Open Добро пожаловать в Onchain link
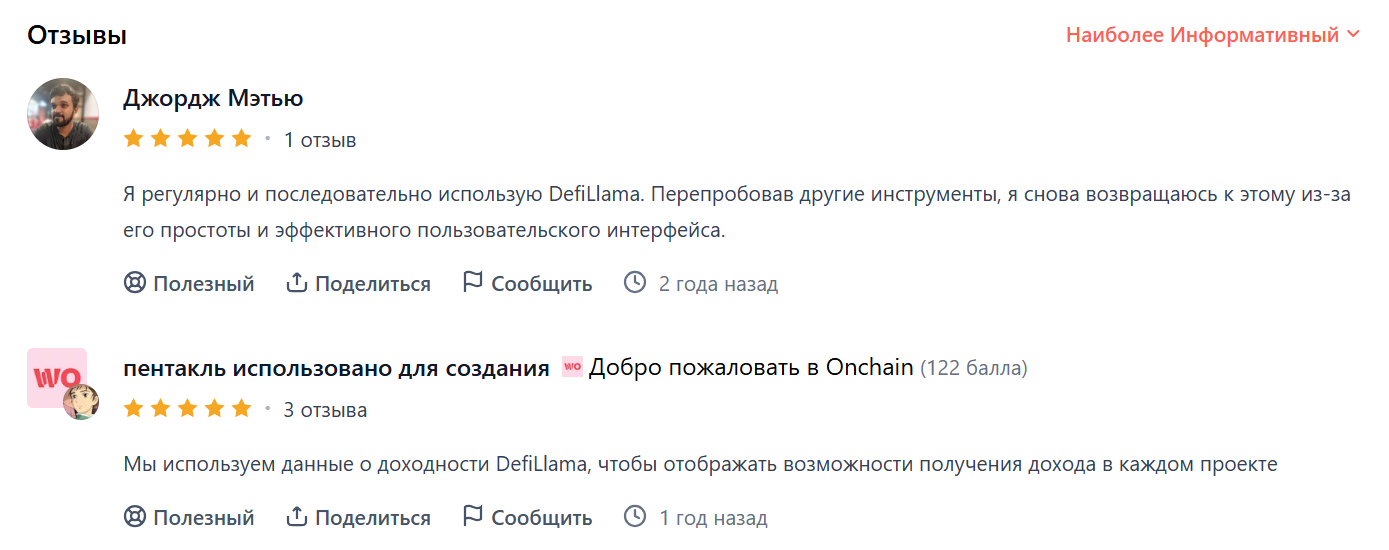The height and width of the screenshot is (550, 1389). click(751, 368)
